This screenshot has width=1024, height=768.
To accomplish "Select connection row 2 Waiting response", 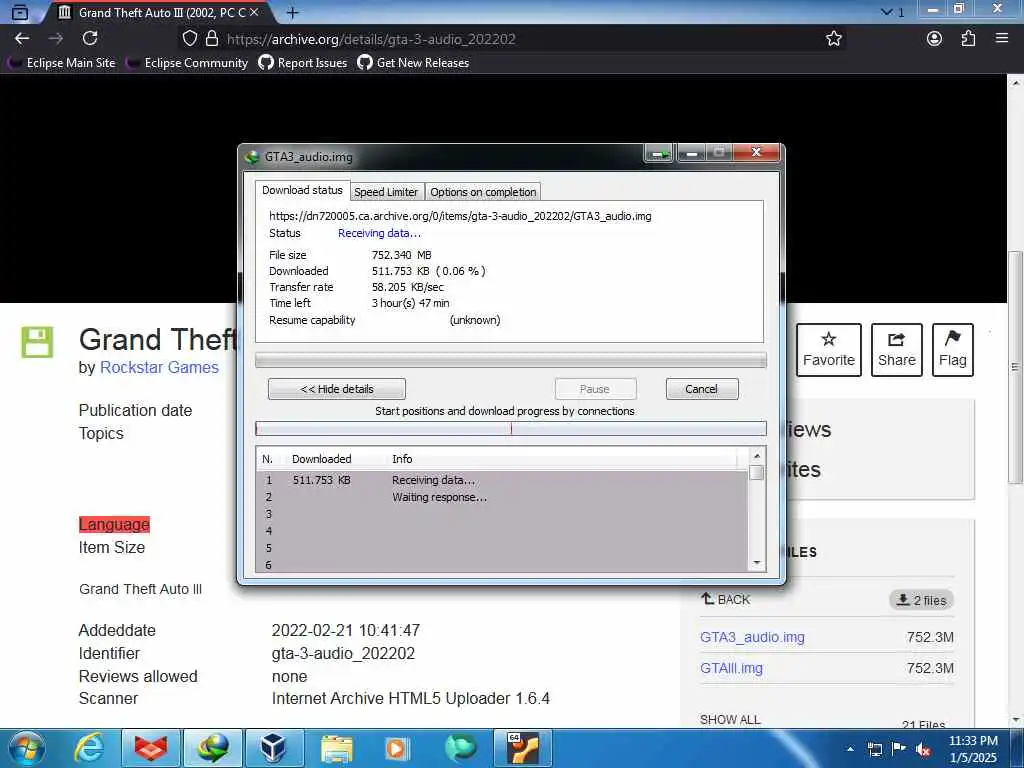I will click(x=502, y=497).
